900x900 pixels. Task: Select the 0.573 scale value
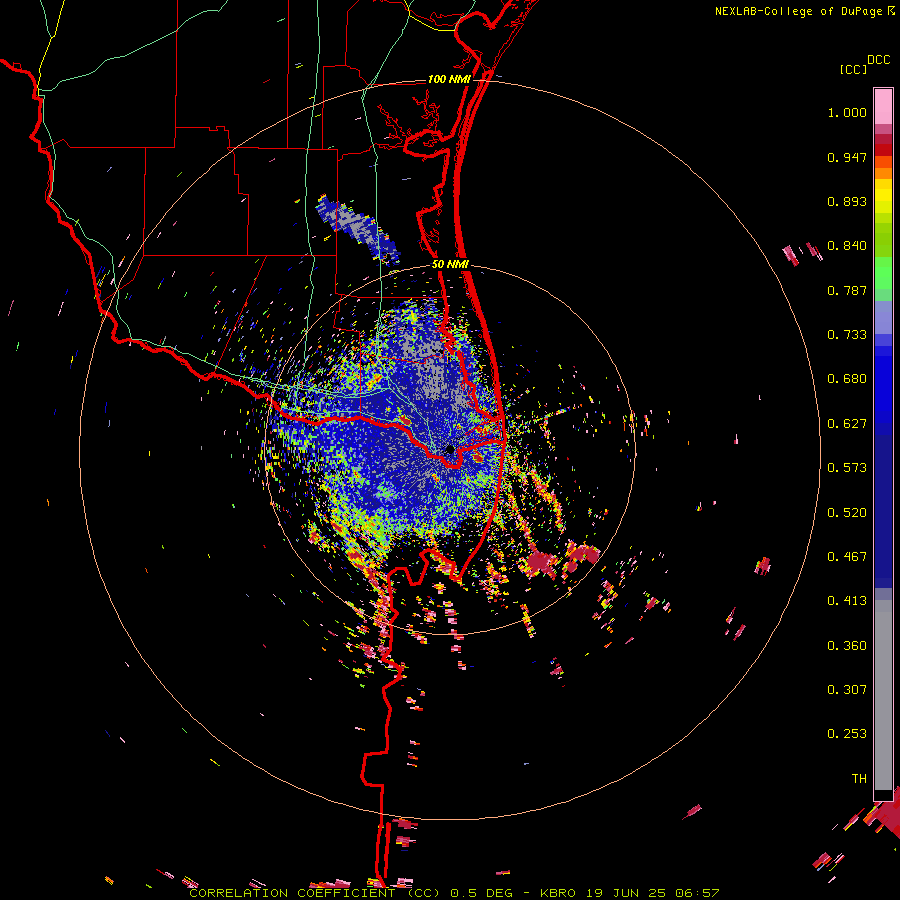click(847, 468)
